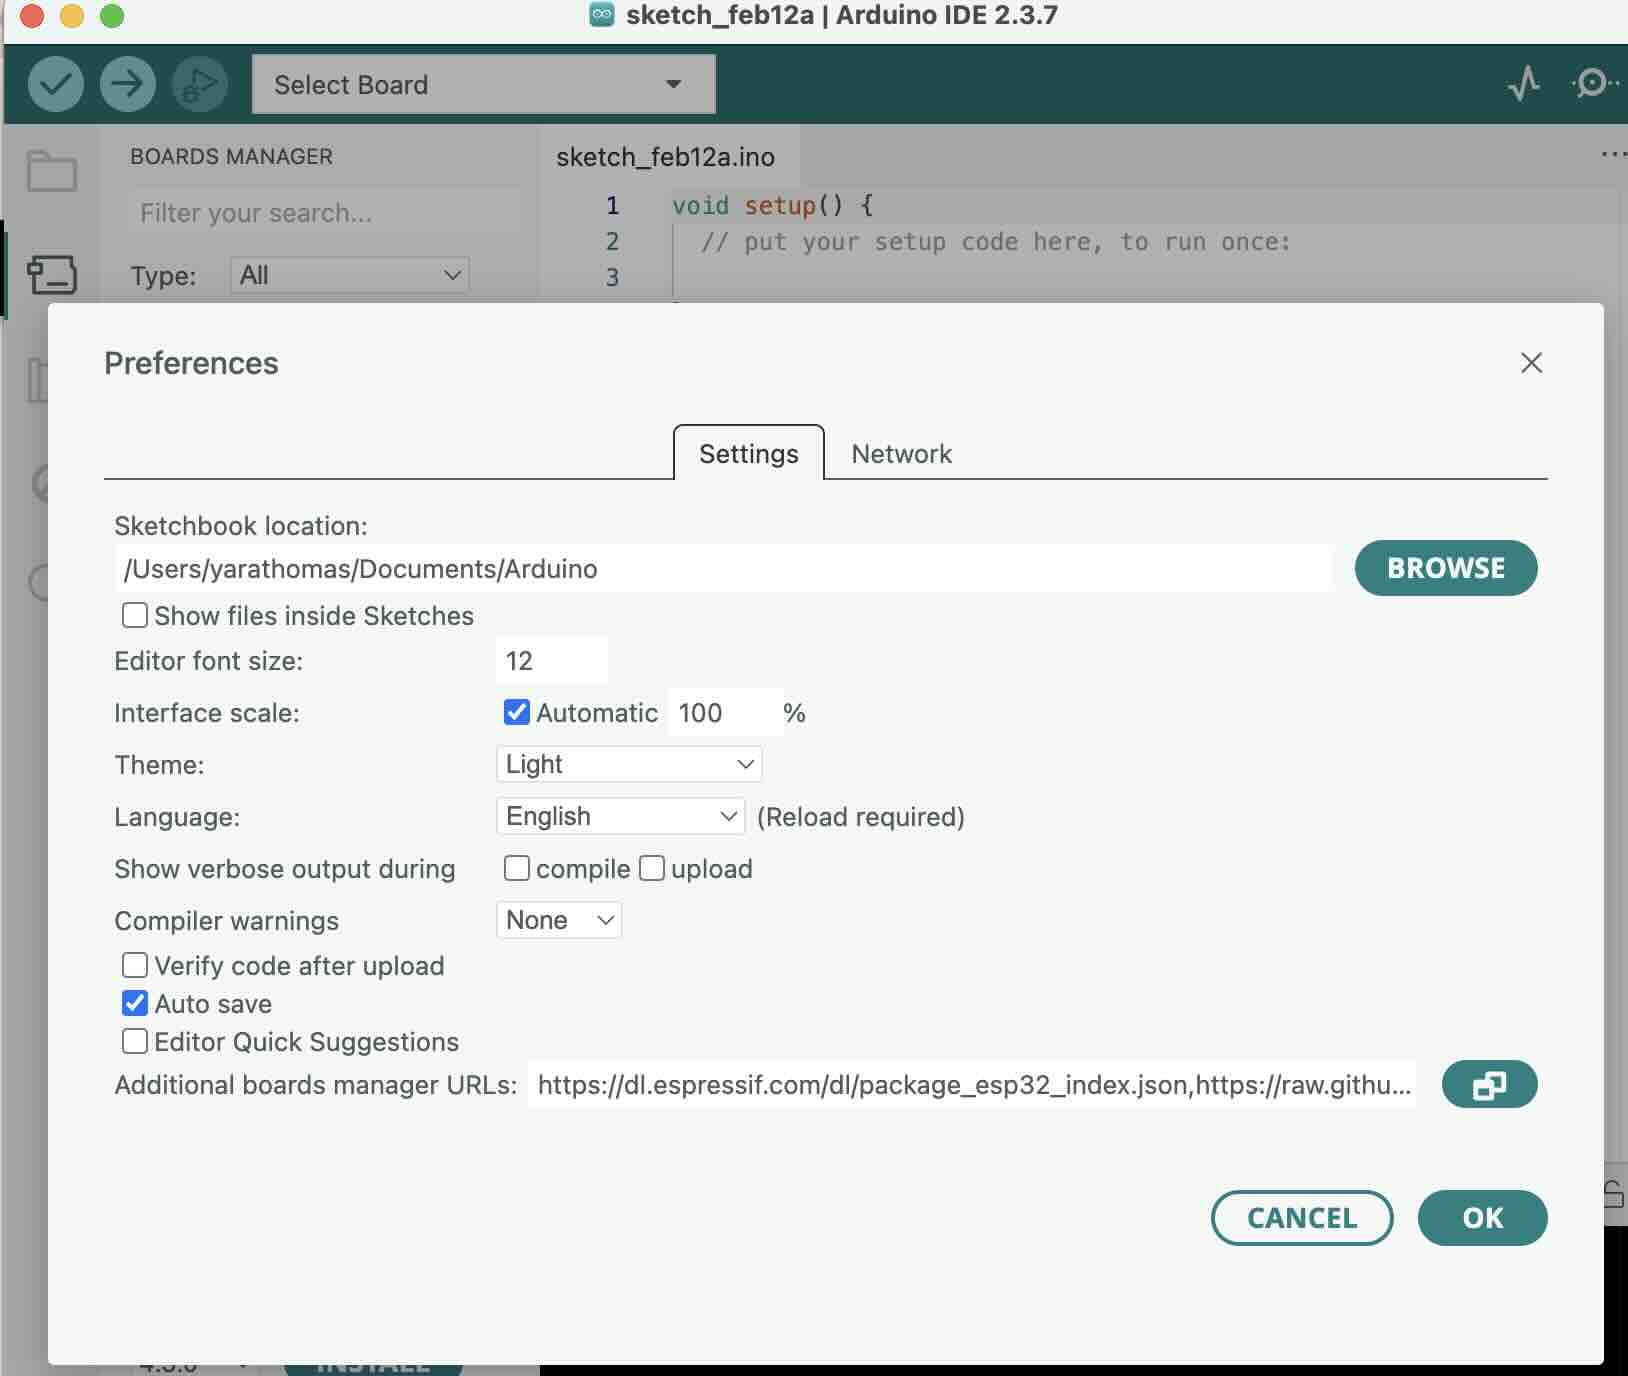Switch to the Settings tab
This screenshot has height=1376, width=1628.
749,454
